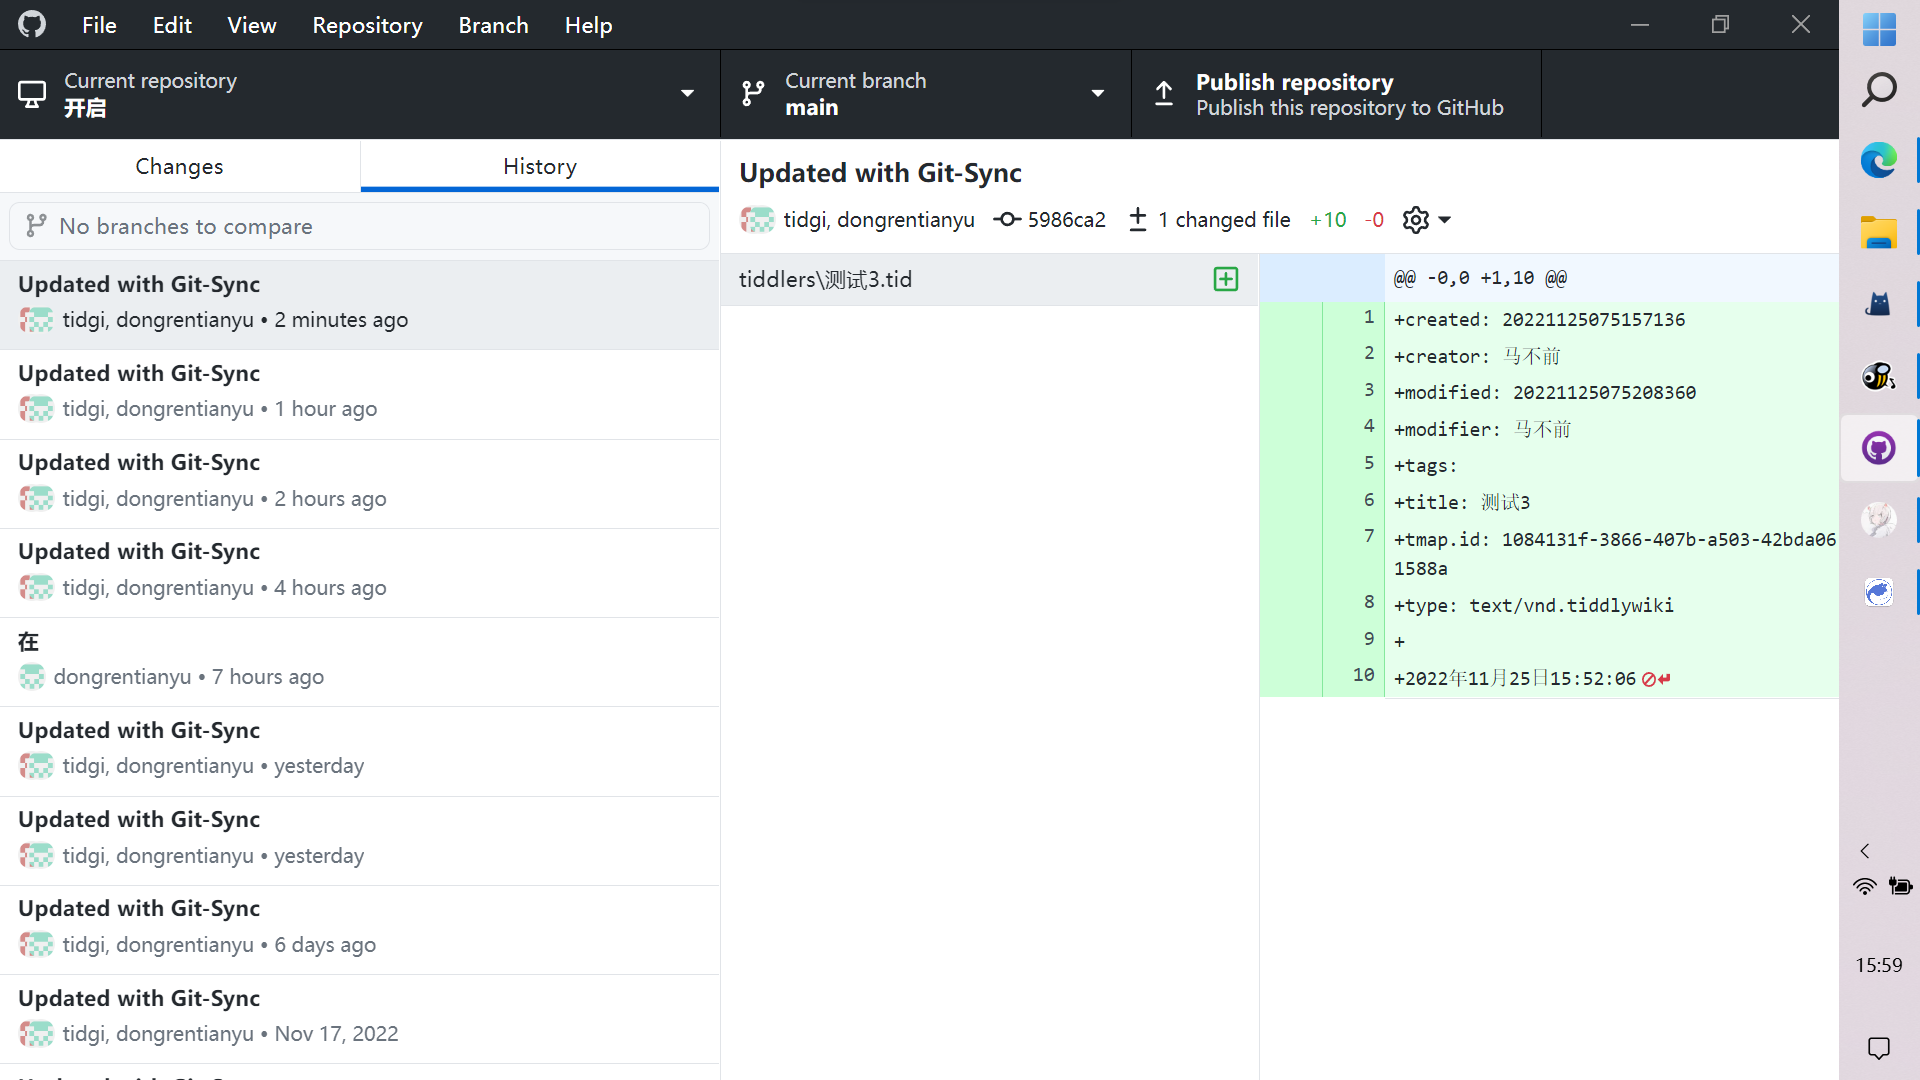Open File Explorer from the taskbar
Screen dimensions: 1920x1080
[x=1878, y=232]
